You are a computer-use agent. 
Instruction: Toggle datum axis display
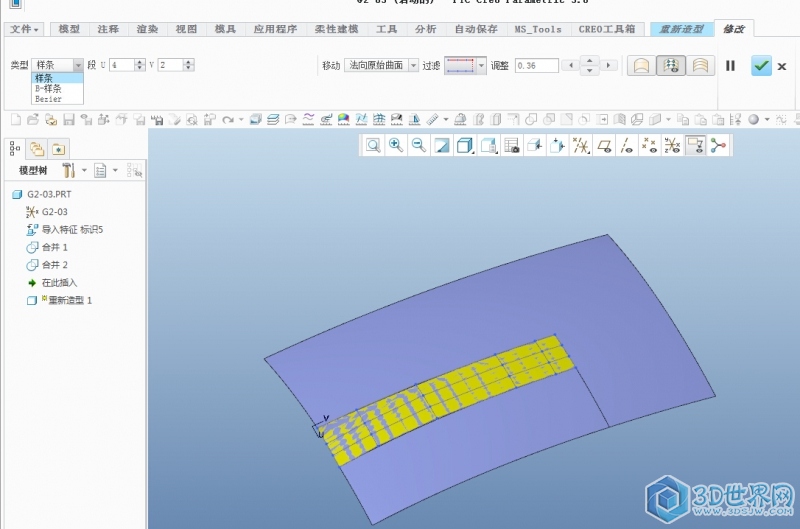(x=627, y=146)
